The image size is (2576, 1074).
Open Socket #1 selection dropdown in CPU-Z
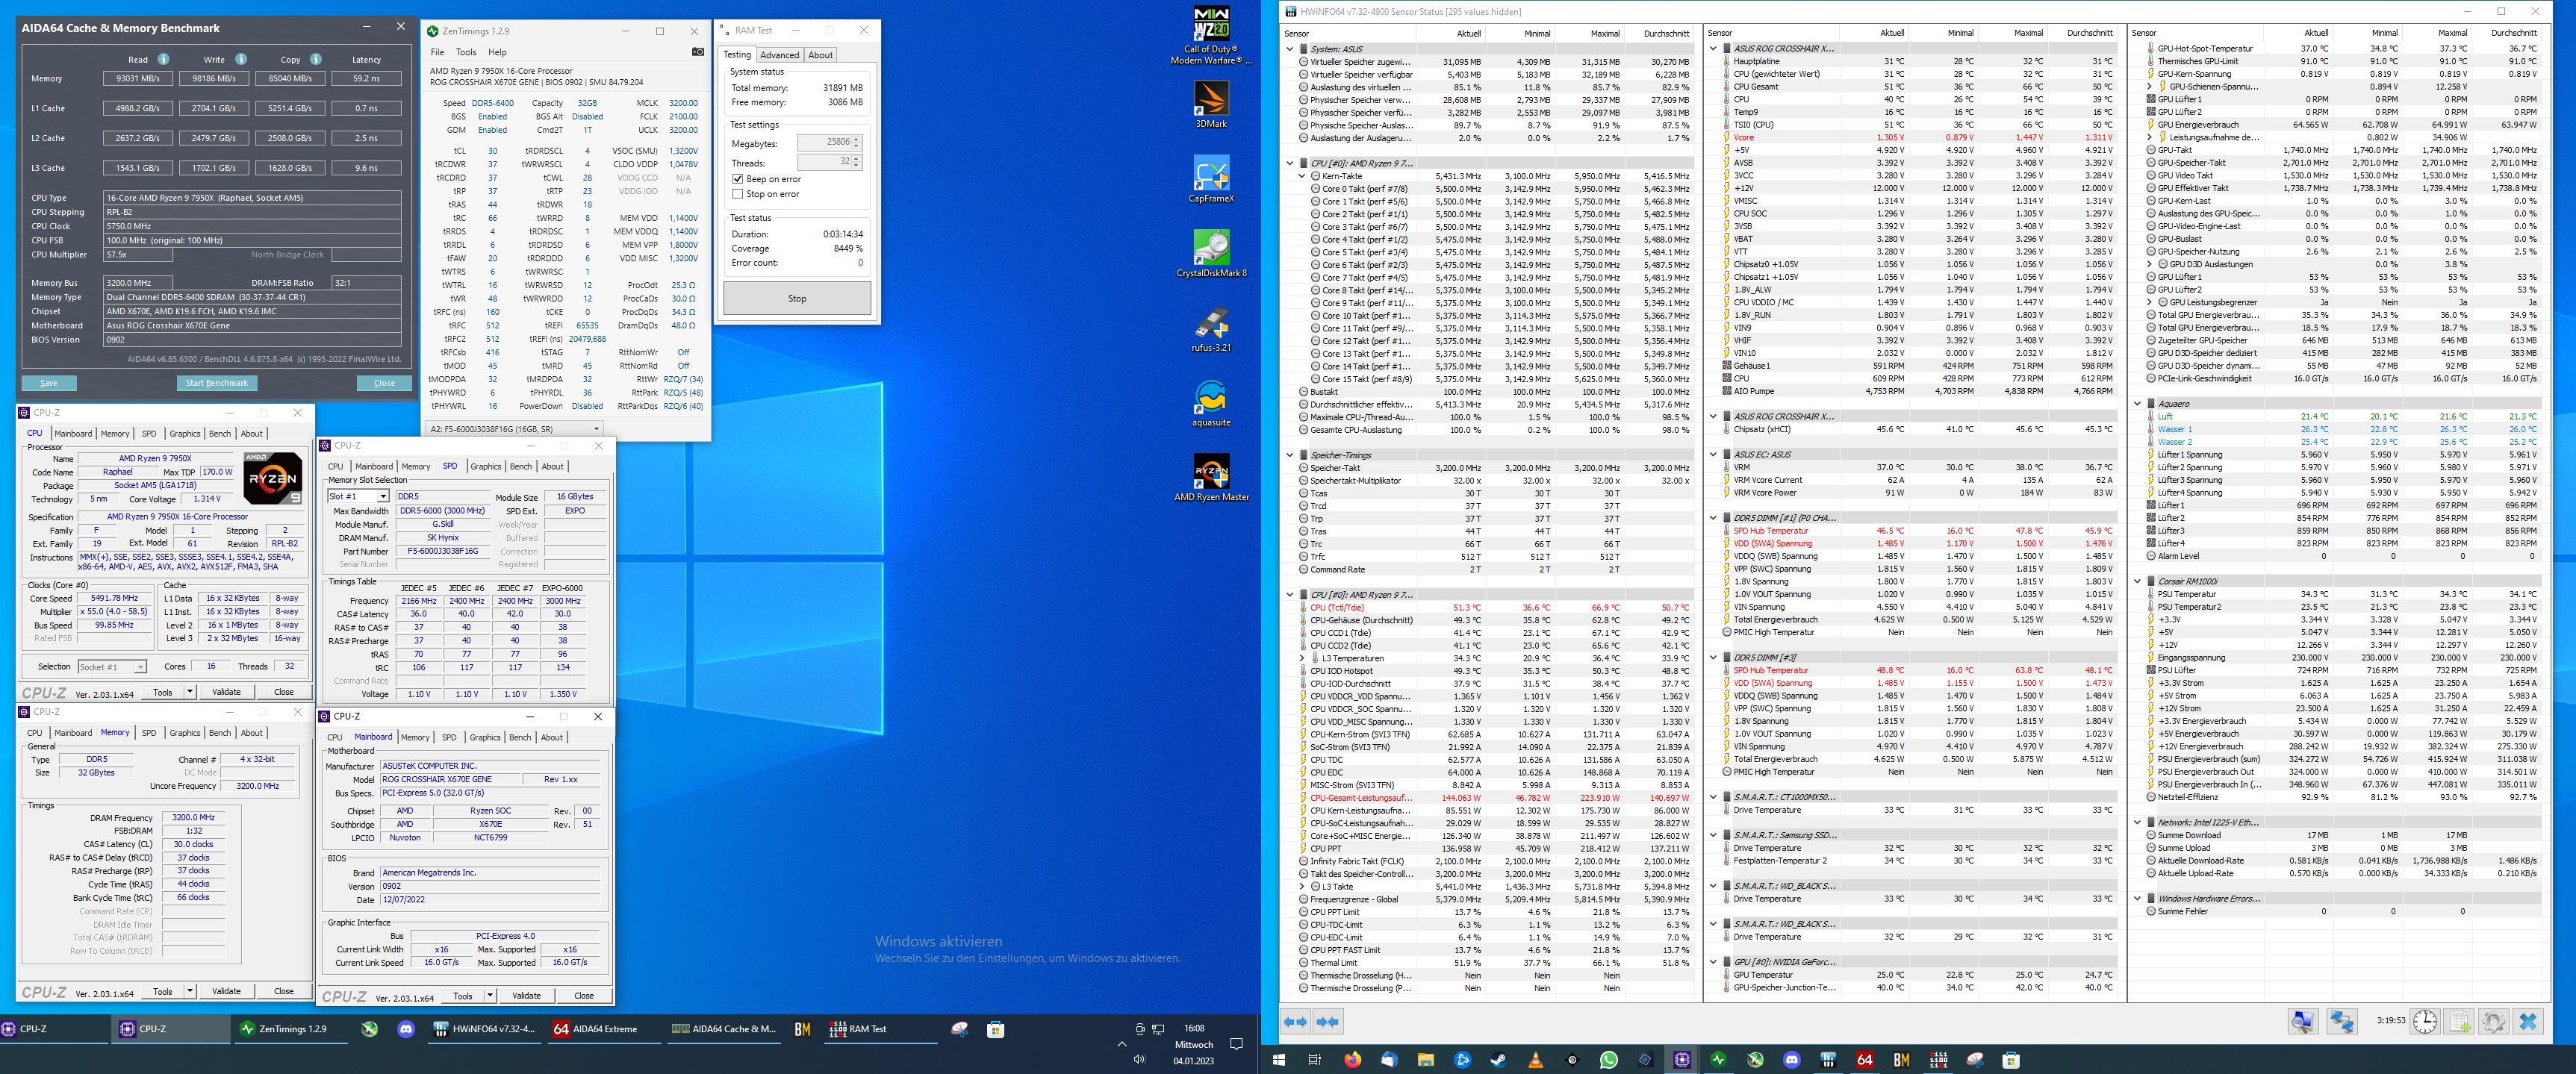tap(111, 667)
